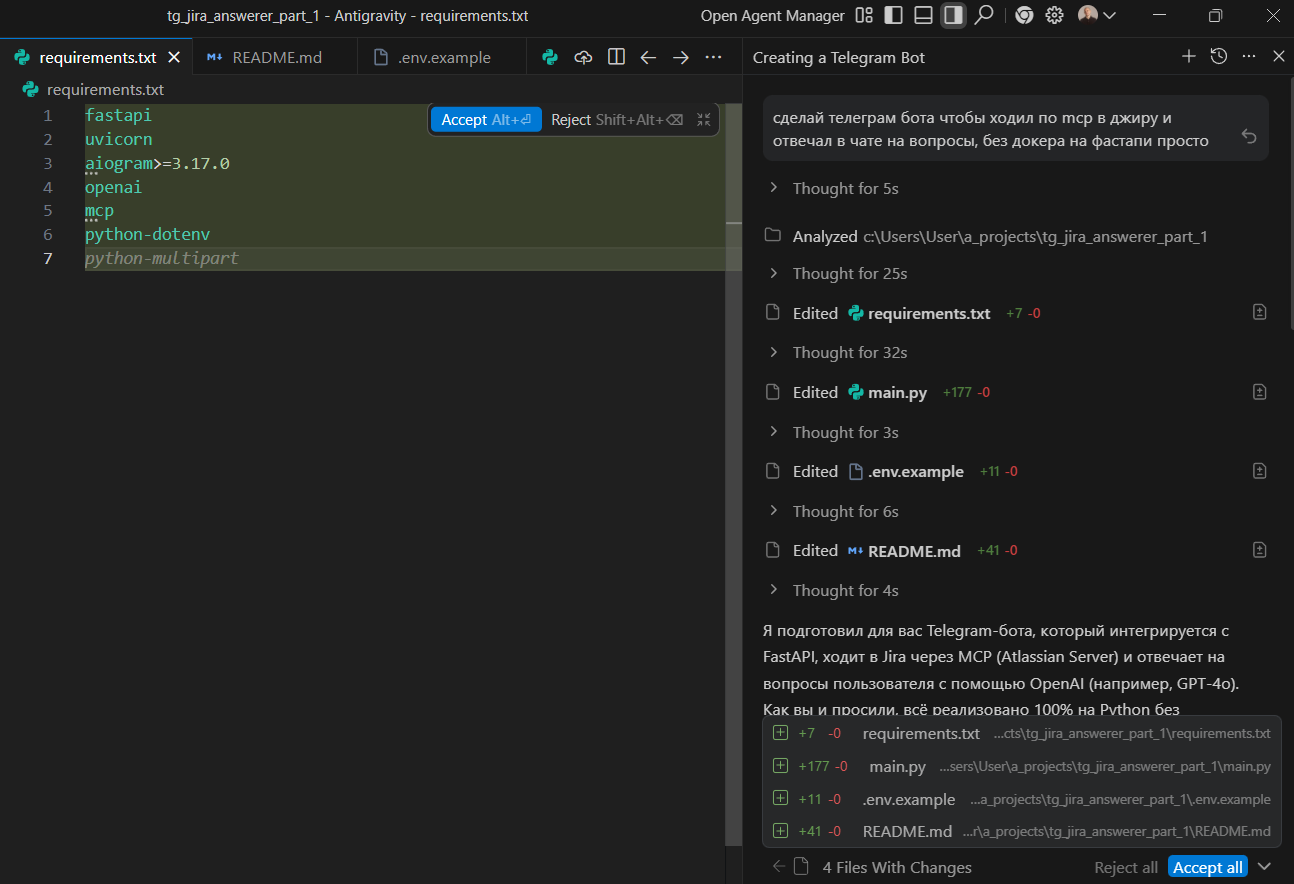The width and height of the screenshot is (1294, 884).
Task: Click the Accept all button
Action: [x=1207, y=867]
